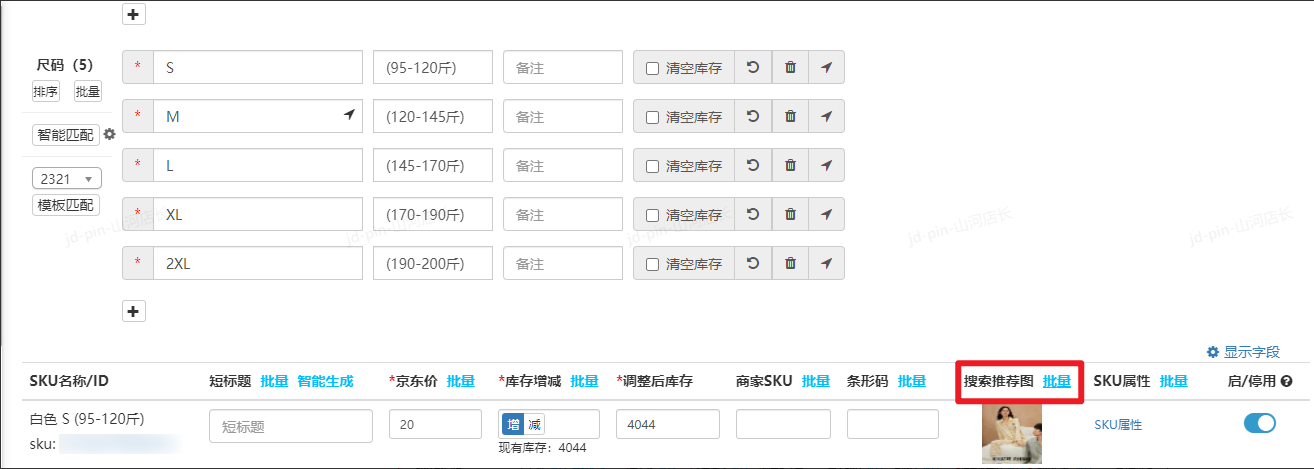This screenshot has height=469, width=1314.
Task: Delete the M size row with trash icon
Action: (x=790, y=117)
